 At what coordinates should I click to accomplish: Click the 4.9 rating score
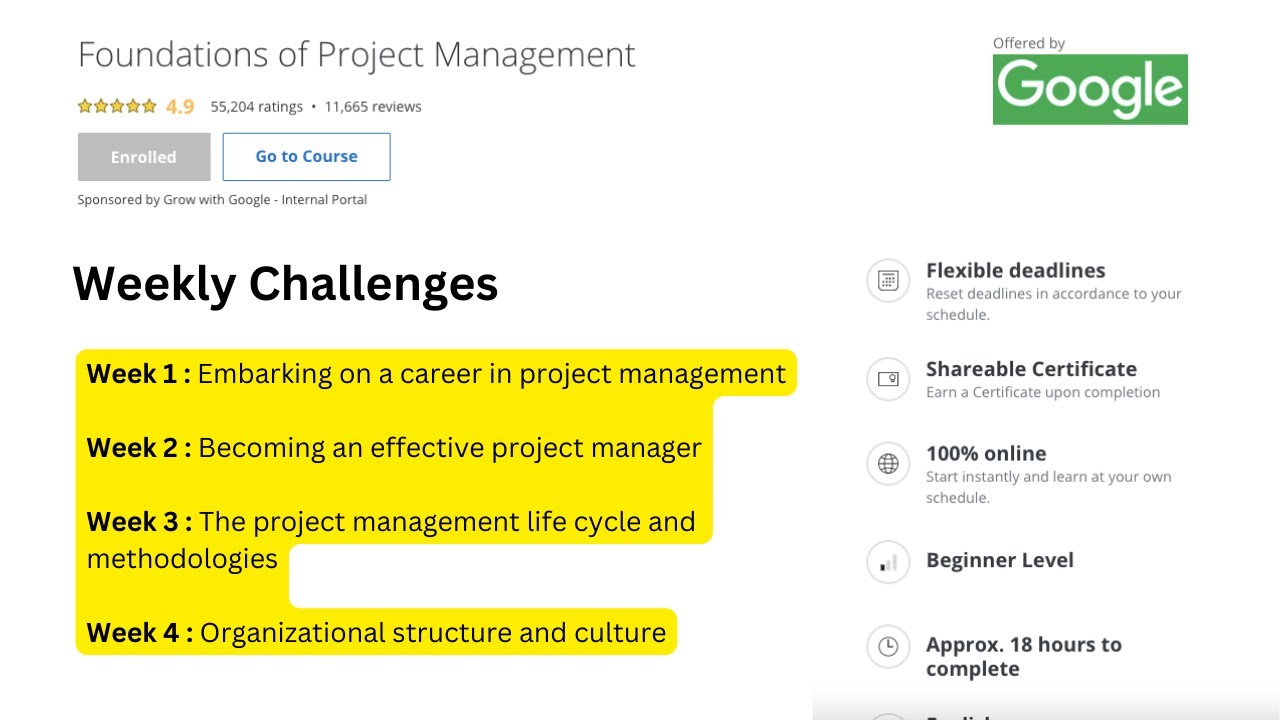[x=180, y=107]
